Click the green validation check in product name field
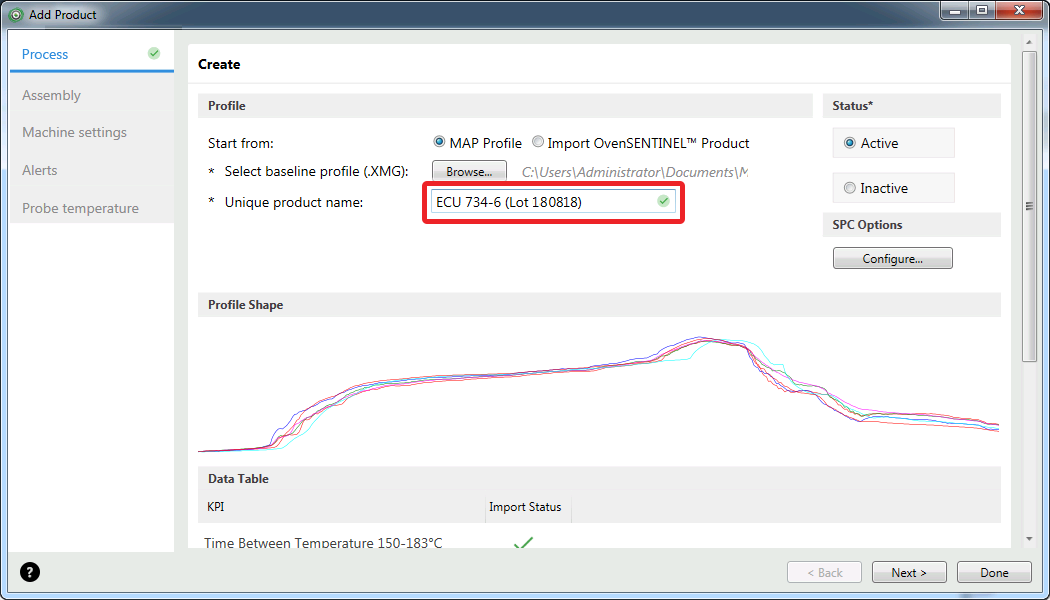 tap(663, 201)
